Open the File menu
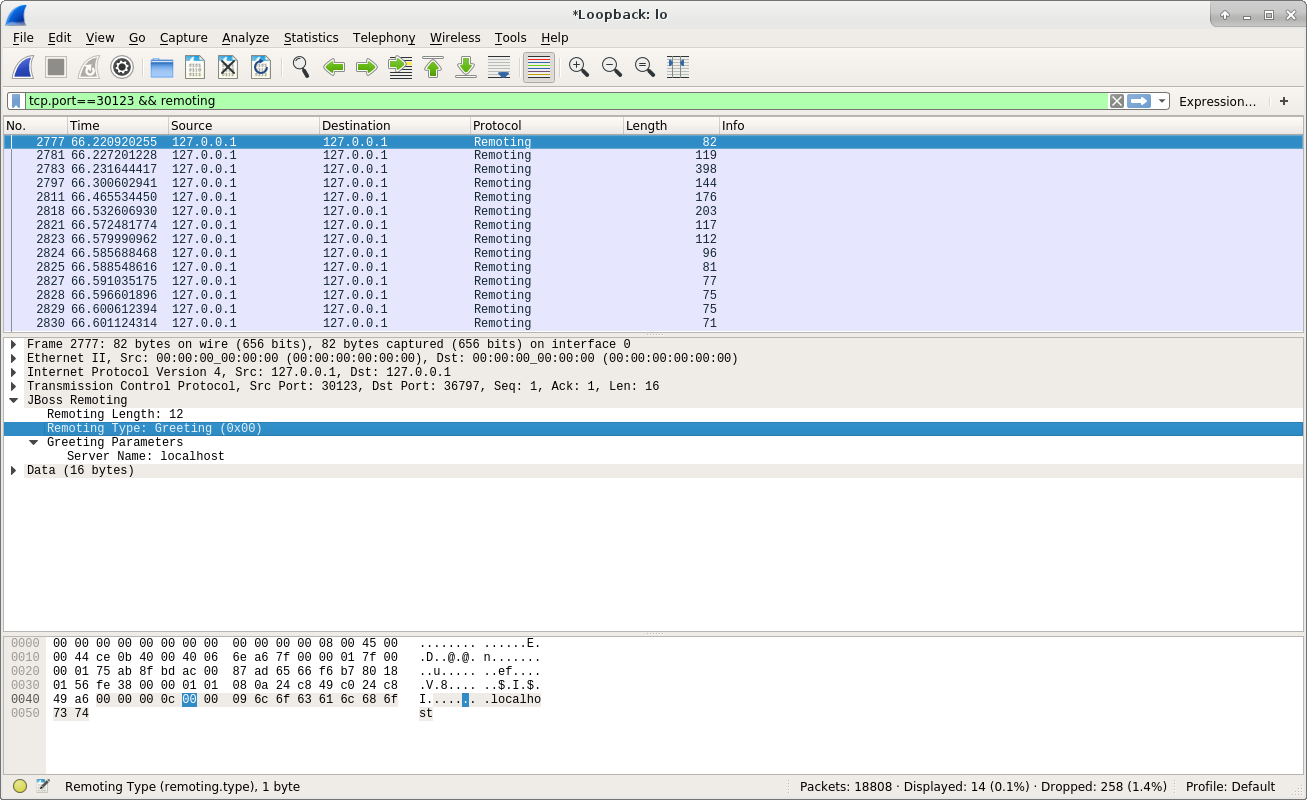The width and height of the screenshot is (1307, 800). coord(23,37)
